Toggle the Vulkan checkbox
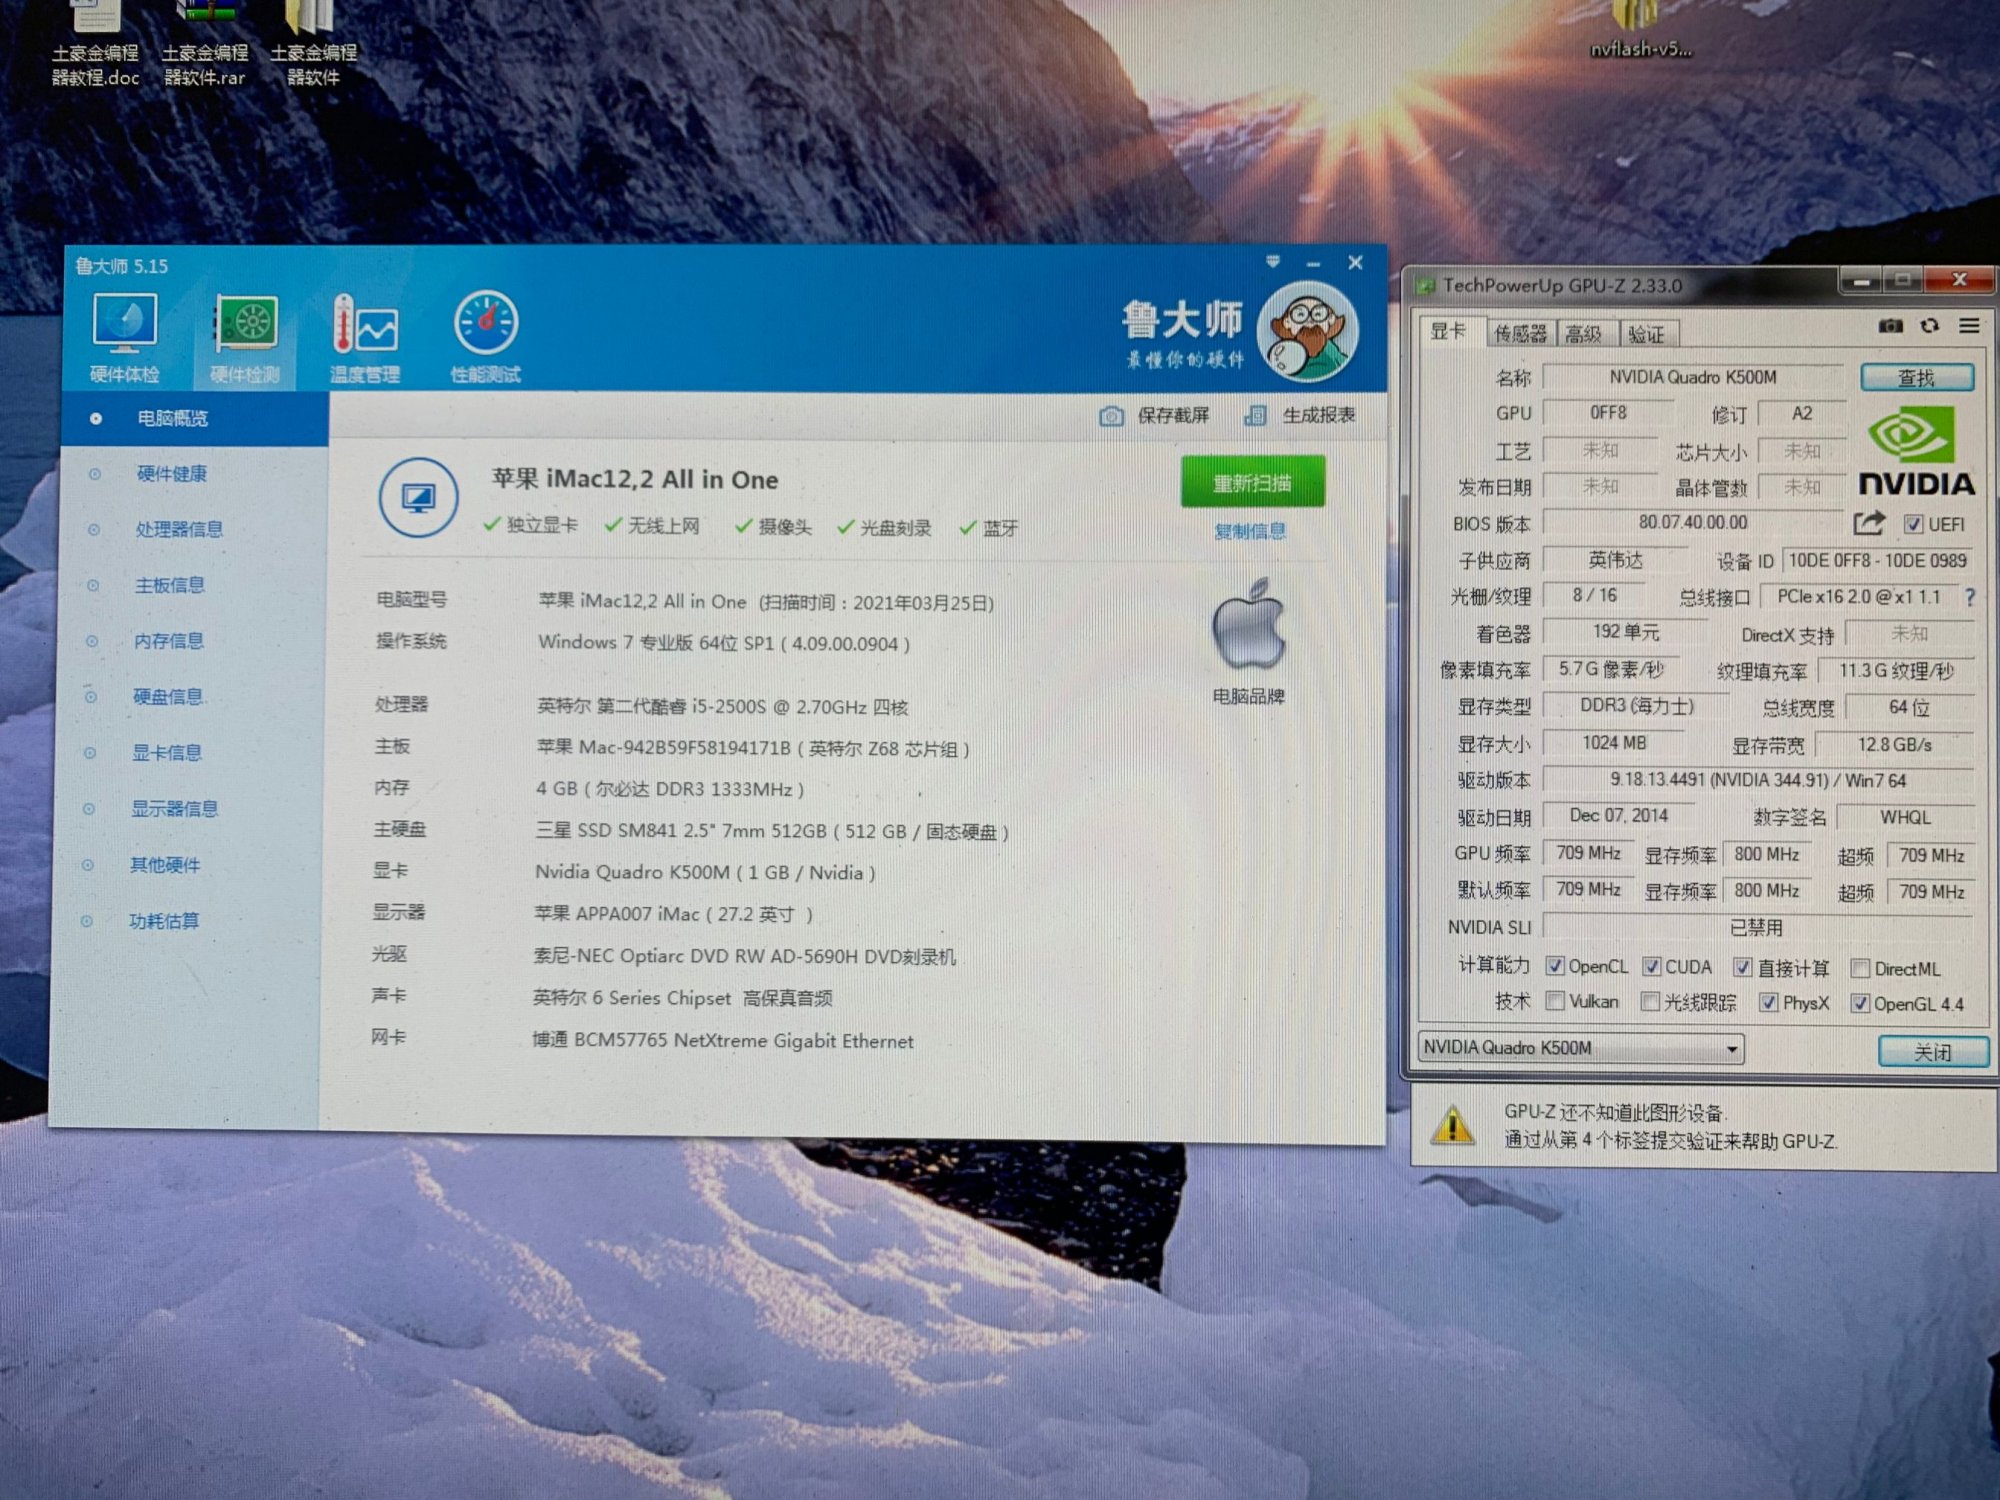2000x1500 pixels. click(x=1555, y=1001)
